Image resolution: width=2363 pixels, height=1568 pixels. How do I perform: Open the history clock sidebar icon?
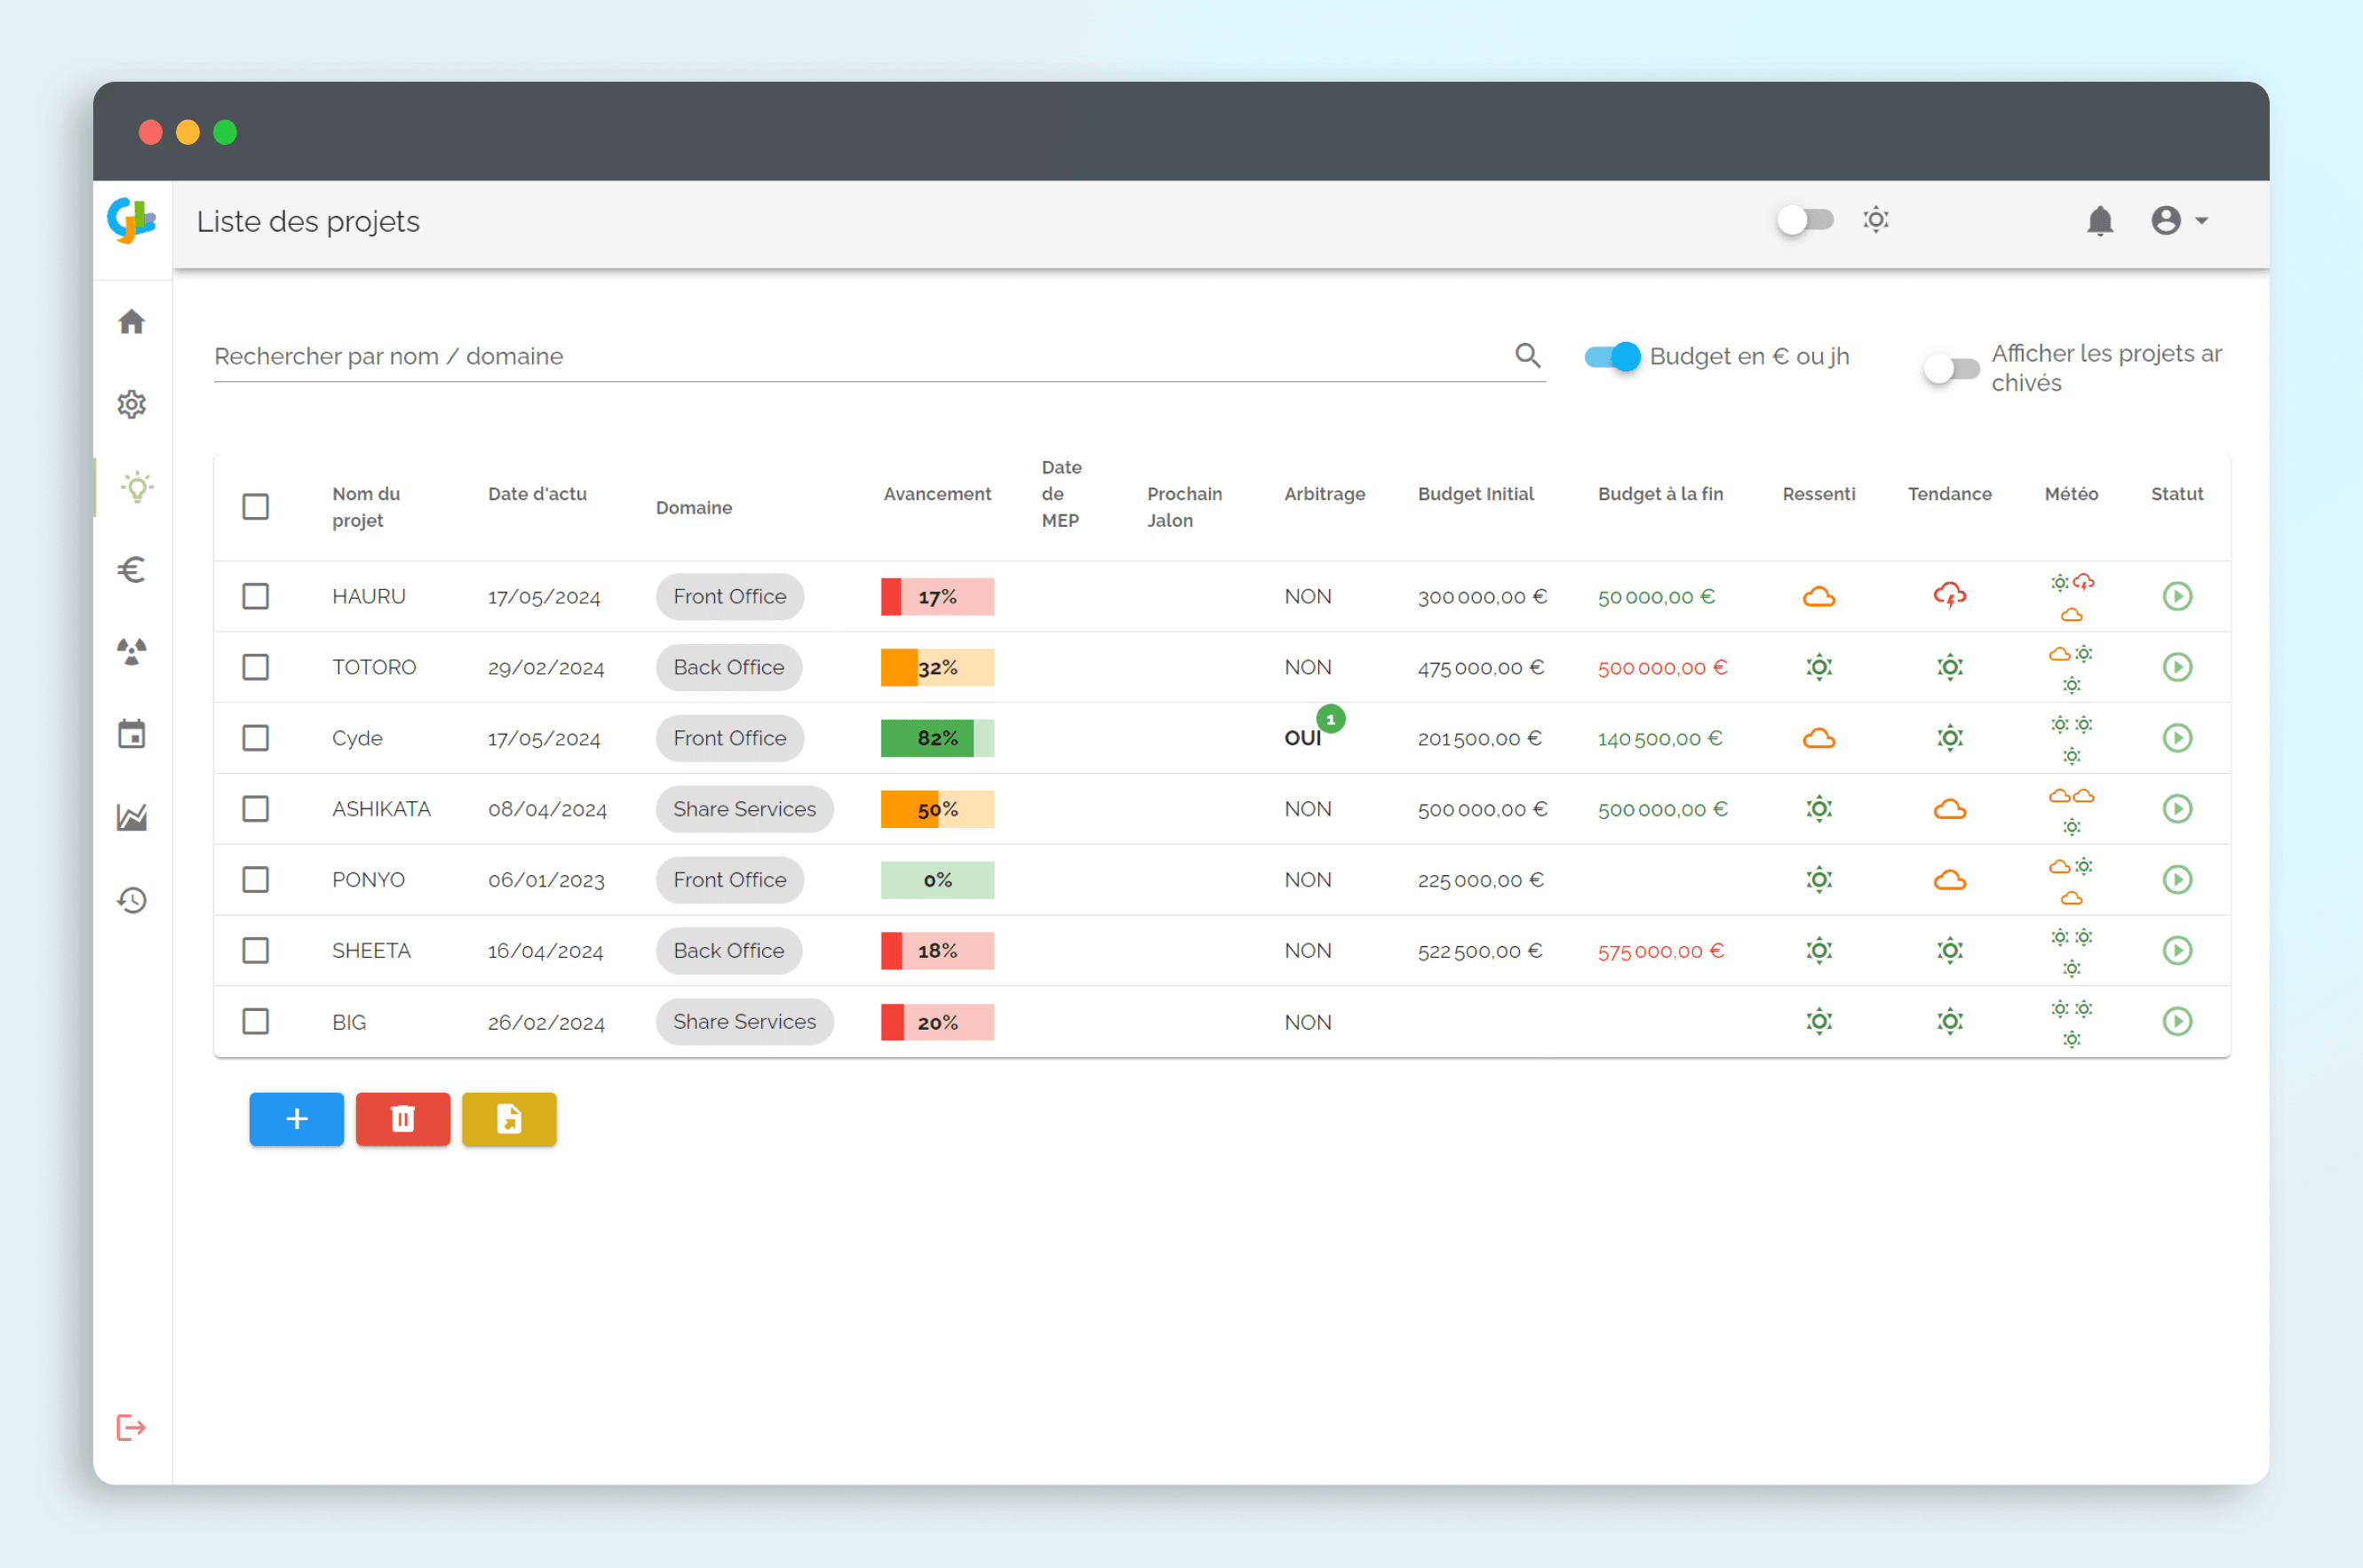click(x=131, y=900)
